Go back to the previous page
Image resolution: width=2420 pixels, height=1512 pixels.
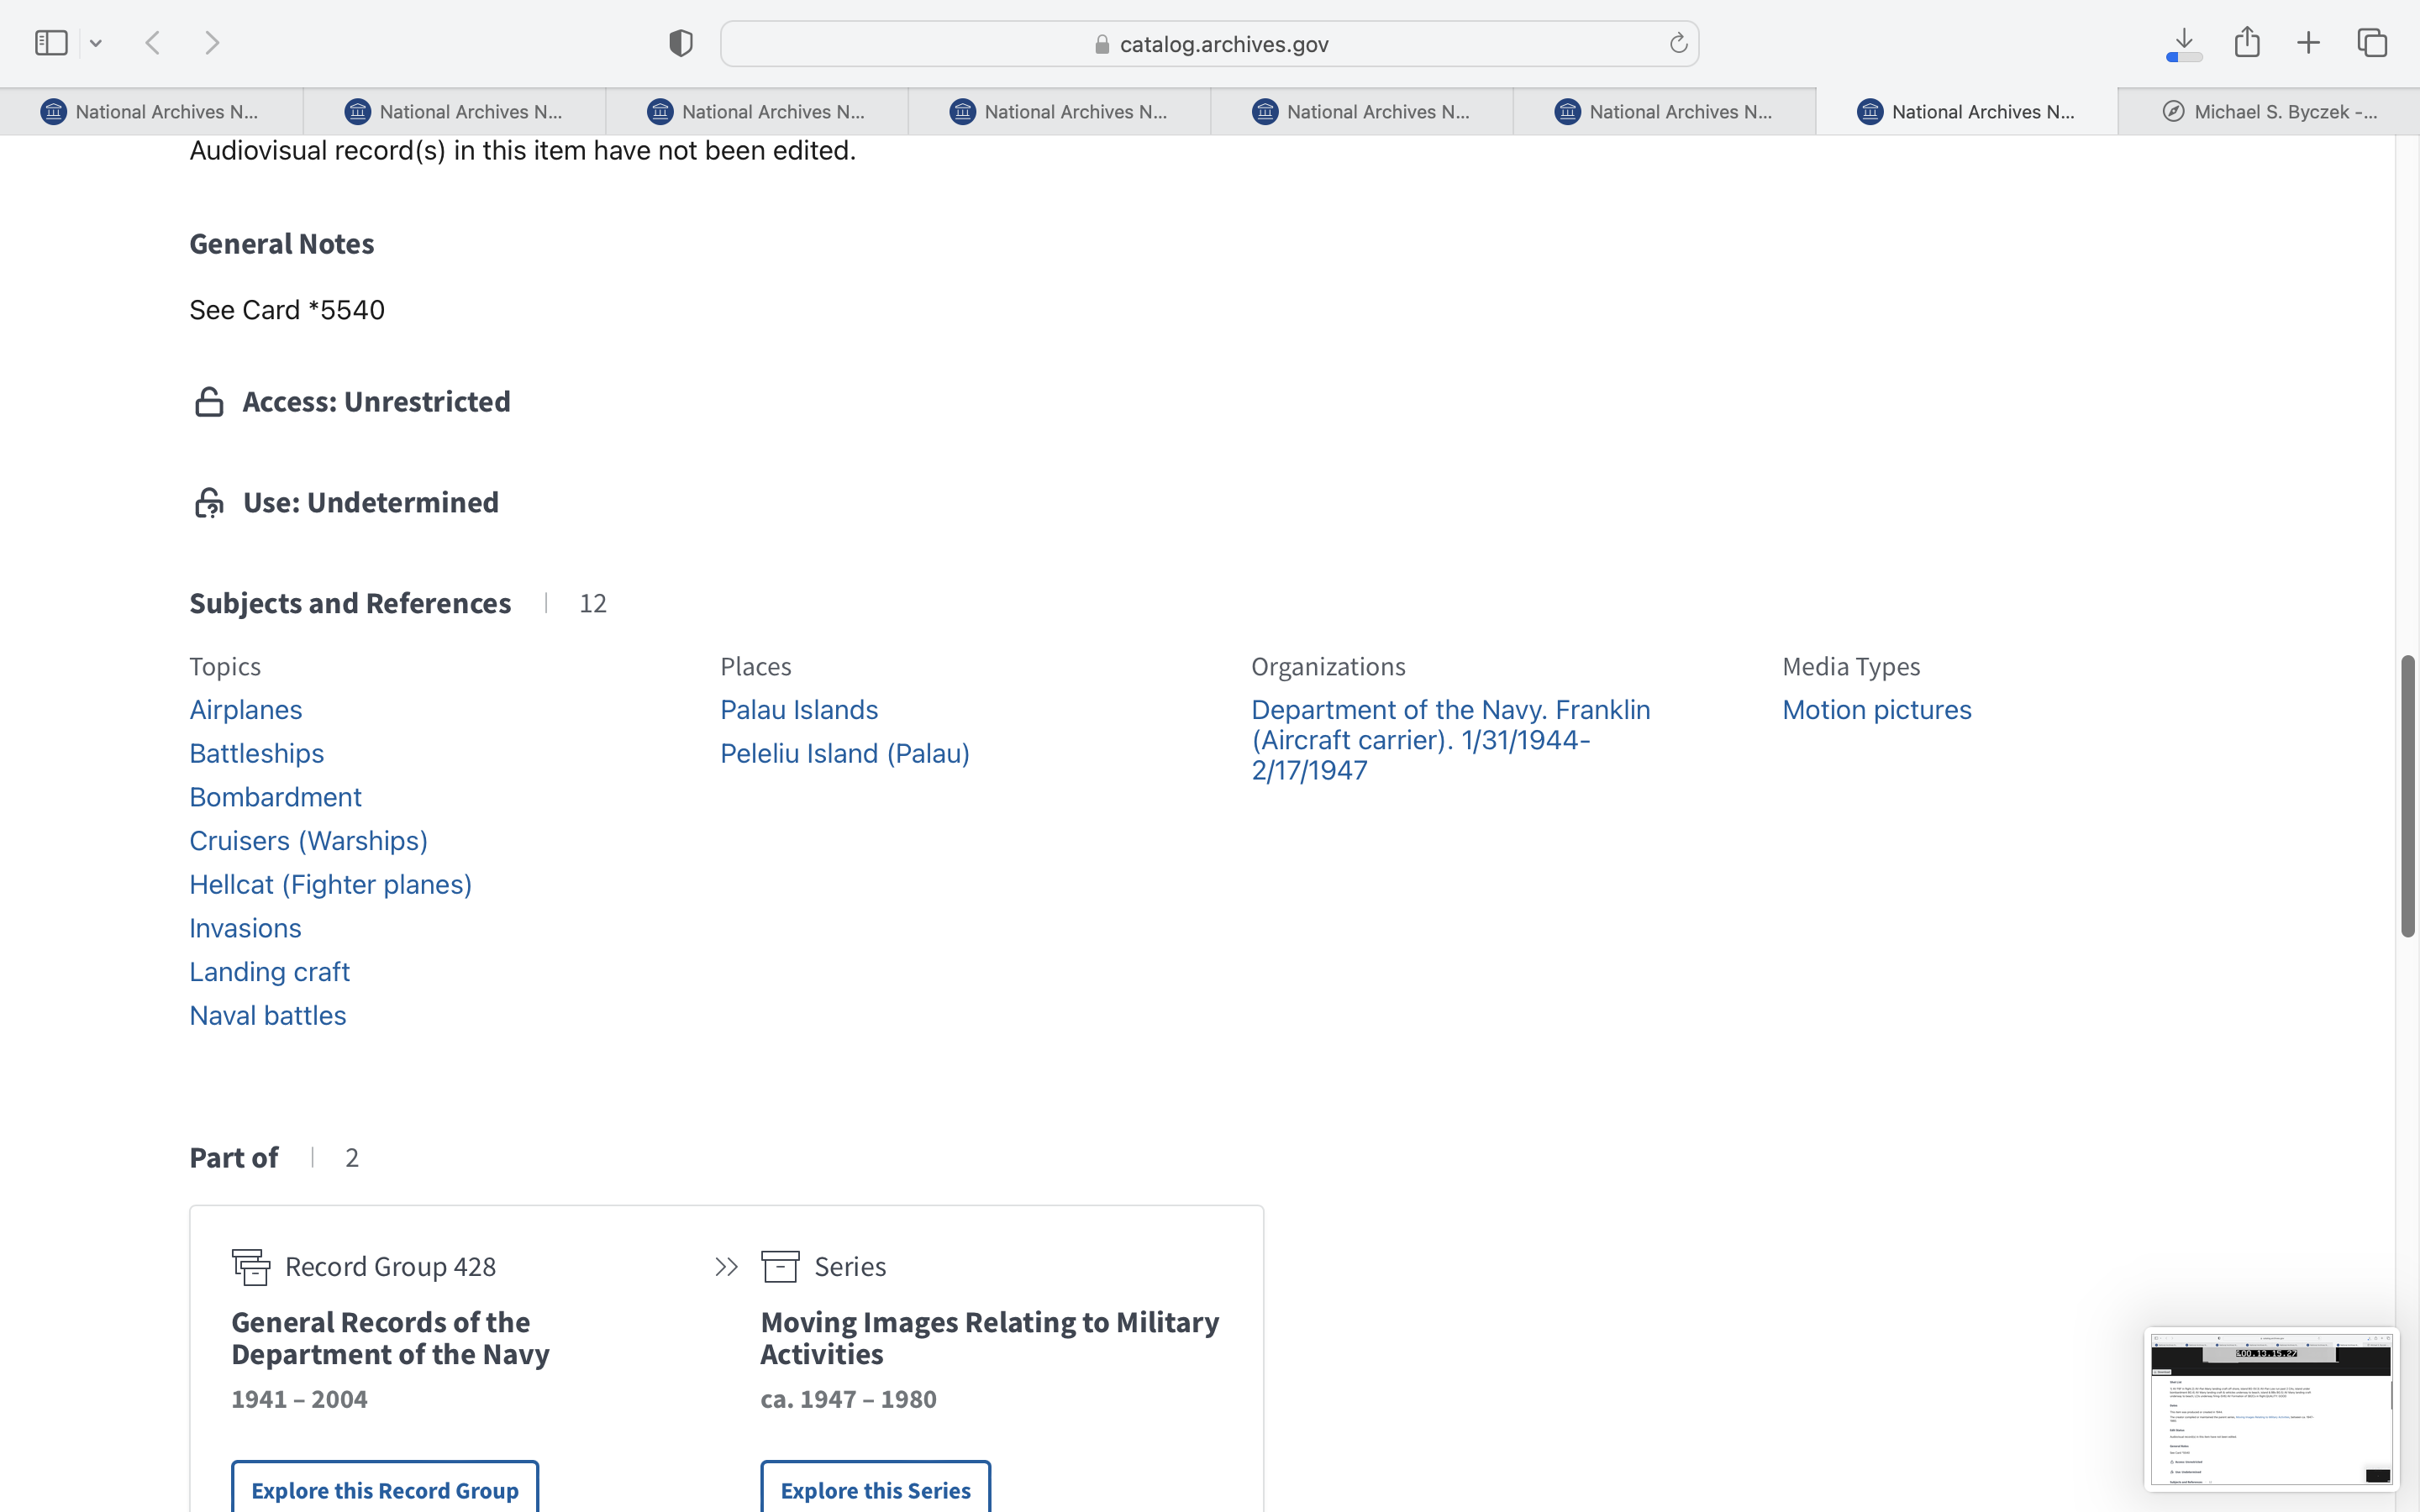pyautogui.click(x=153, y=43)
